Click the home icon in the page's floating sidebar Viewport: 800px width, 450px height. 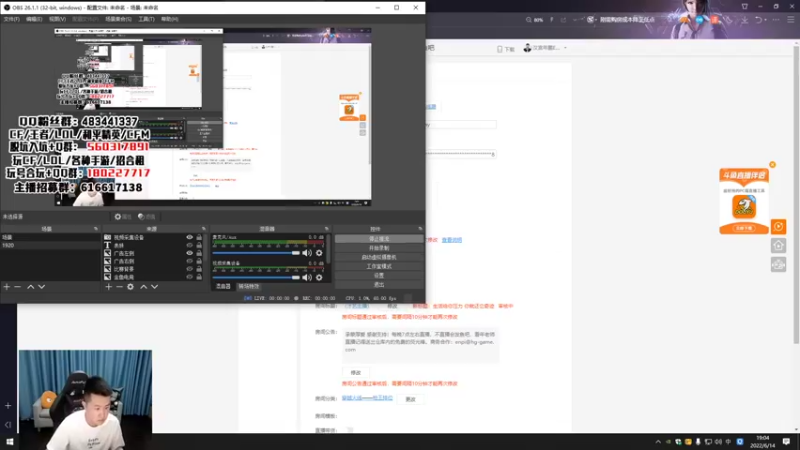(778, 245)
